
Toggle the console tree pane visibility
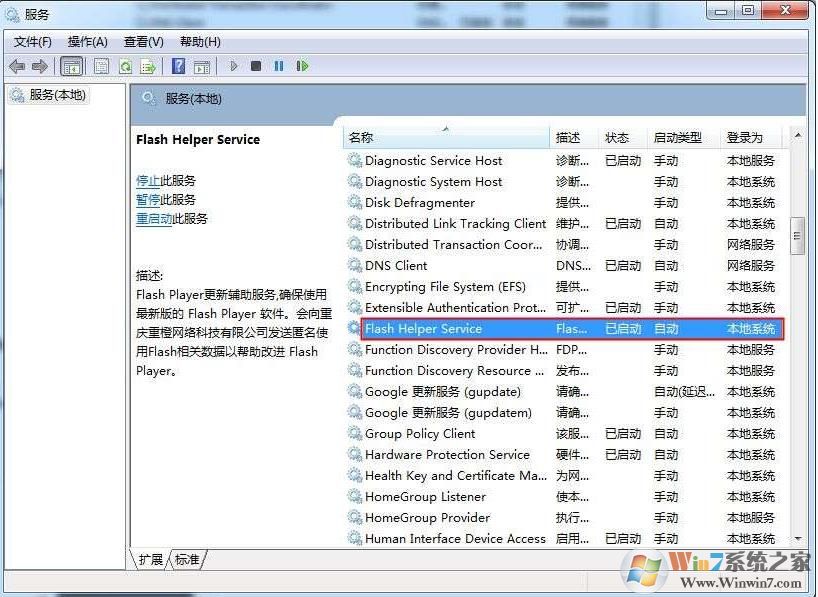pos(71,66)
